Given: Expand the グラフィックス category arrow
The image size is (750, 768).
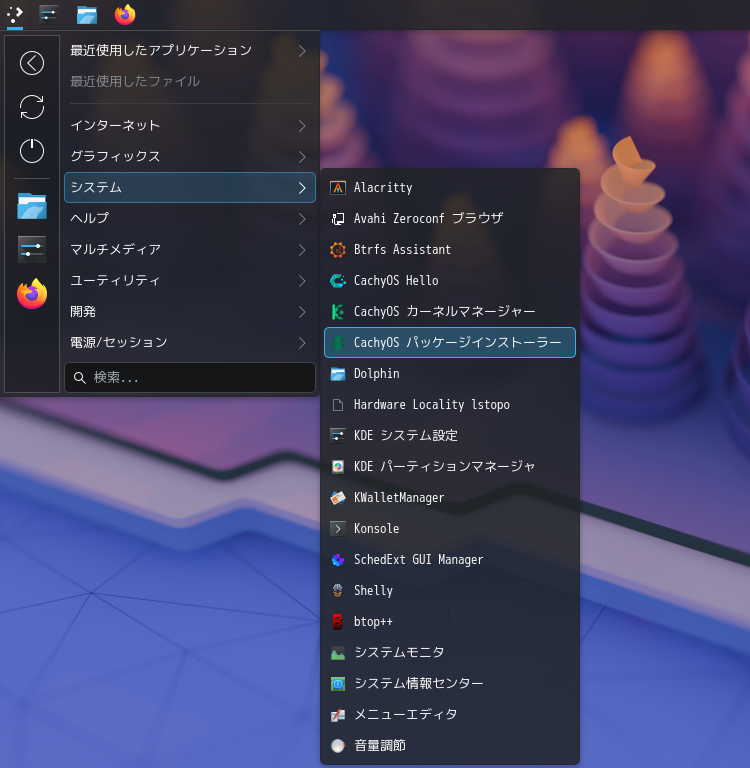Looking at the screenshot, I should click(x=302, y=157).
